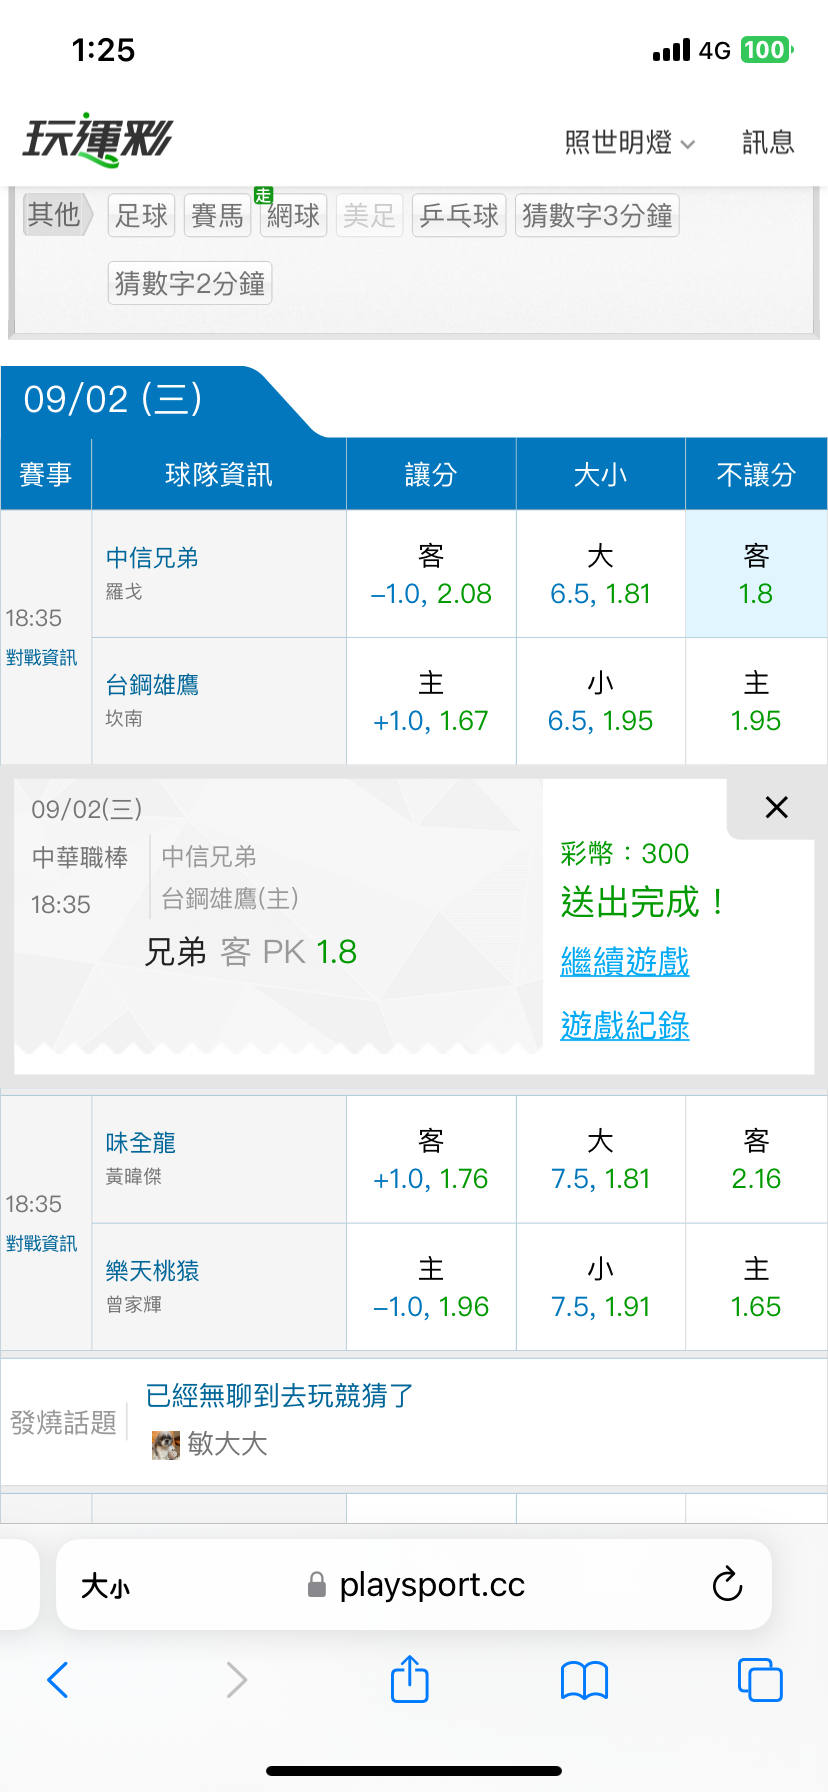Select the 乒乓球 sport tab

click(459, 215)
